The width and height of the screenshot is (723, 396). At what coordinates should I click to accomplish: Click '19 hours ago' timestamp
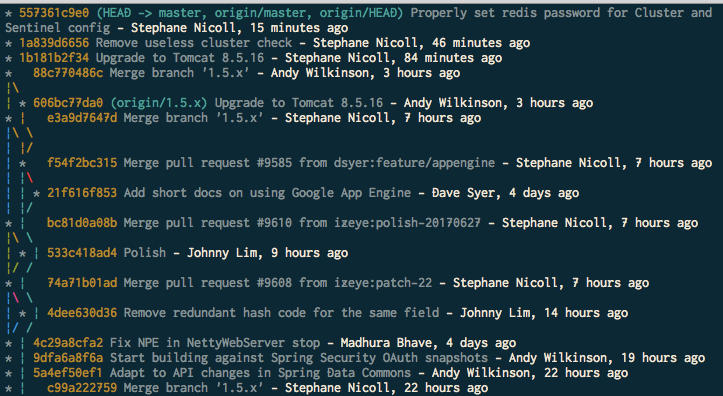[663, 358]
